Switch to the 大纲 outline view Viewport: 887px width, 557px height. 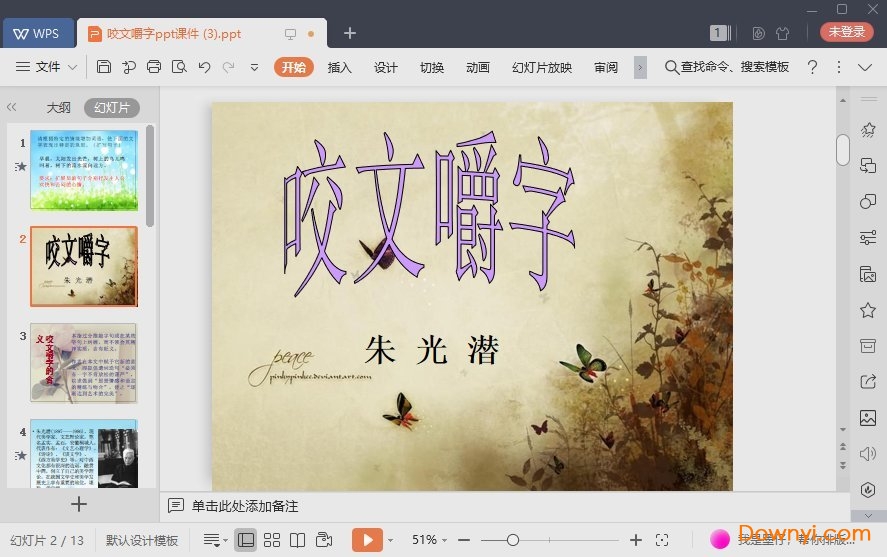coord(58,107)
